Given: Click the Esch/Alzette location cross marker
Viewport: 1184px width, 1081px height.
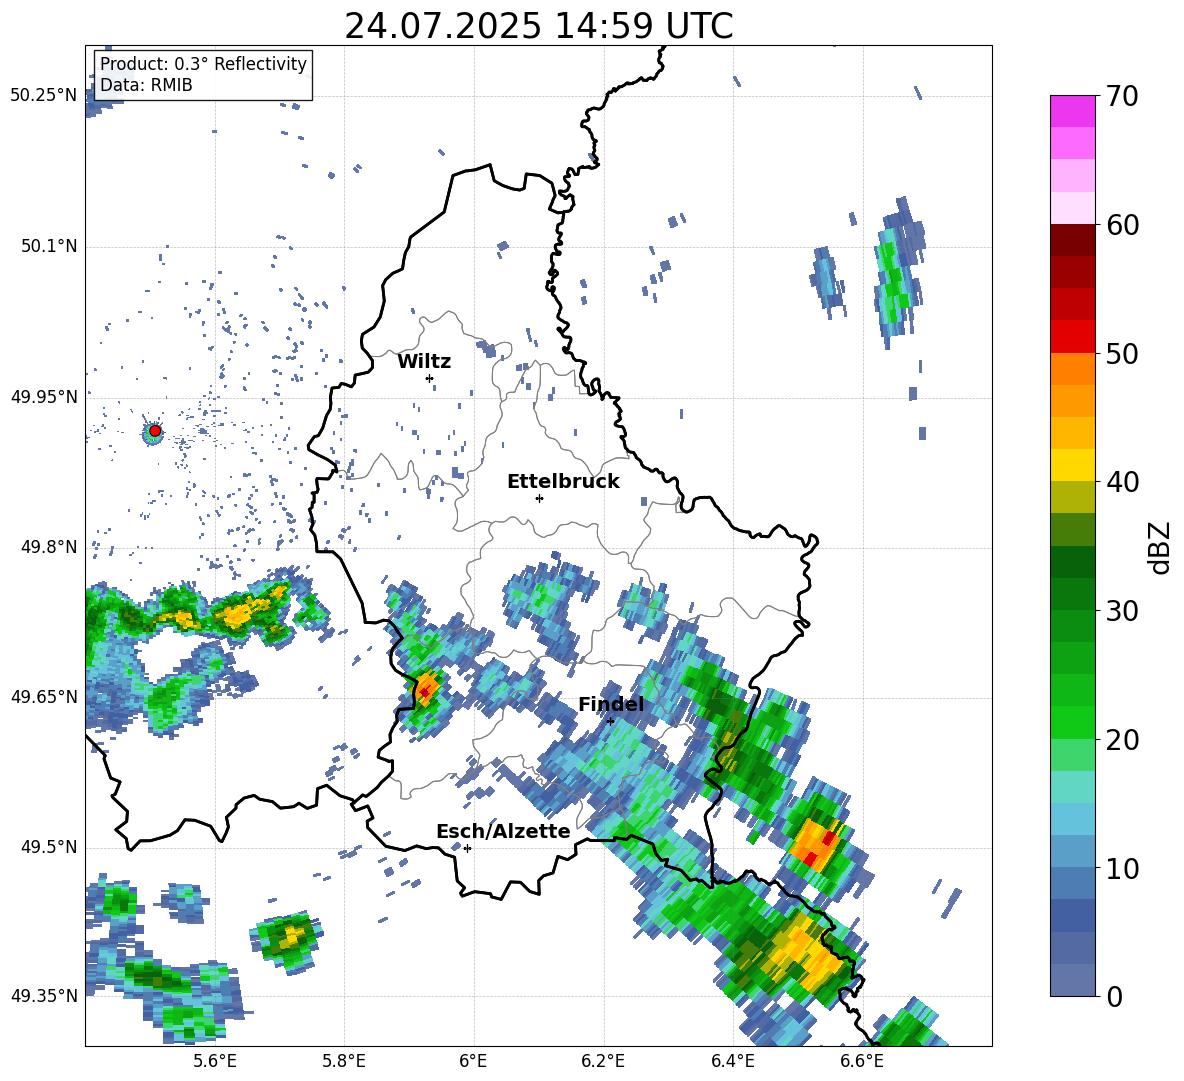Looking at the screenshot, I should [x=467, y=848].
